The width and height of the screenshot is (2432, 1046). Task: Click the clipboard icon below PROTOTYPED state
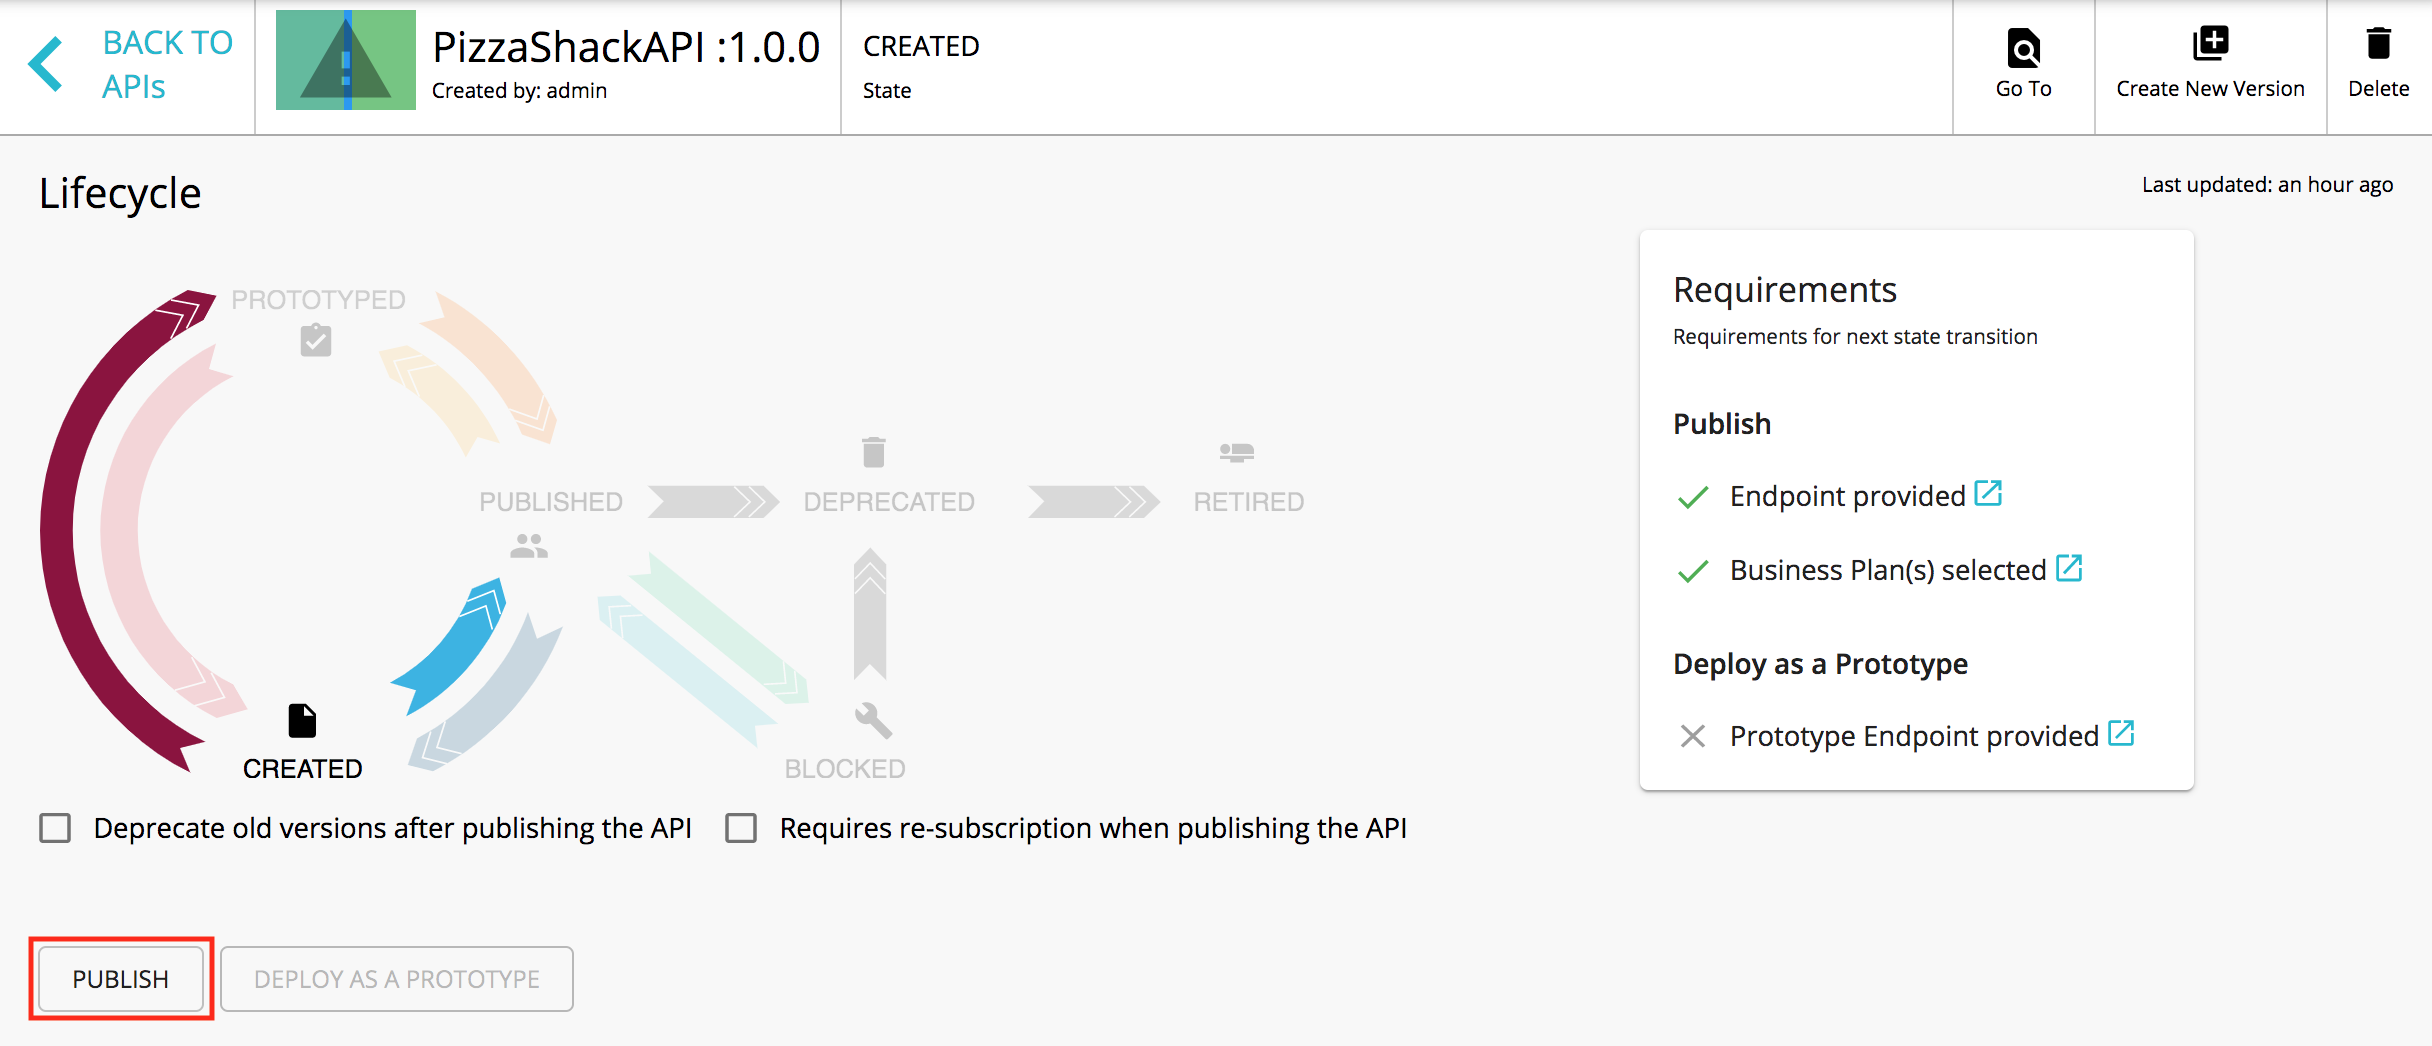315,340
